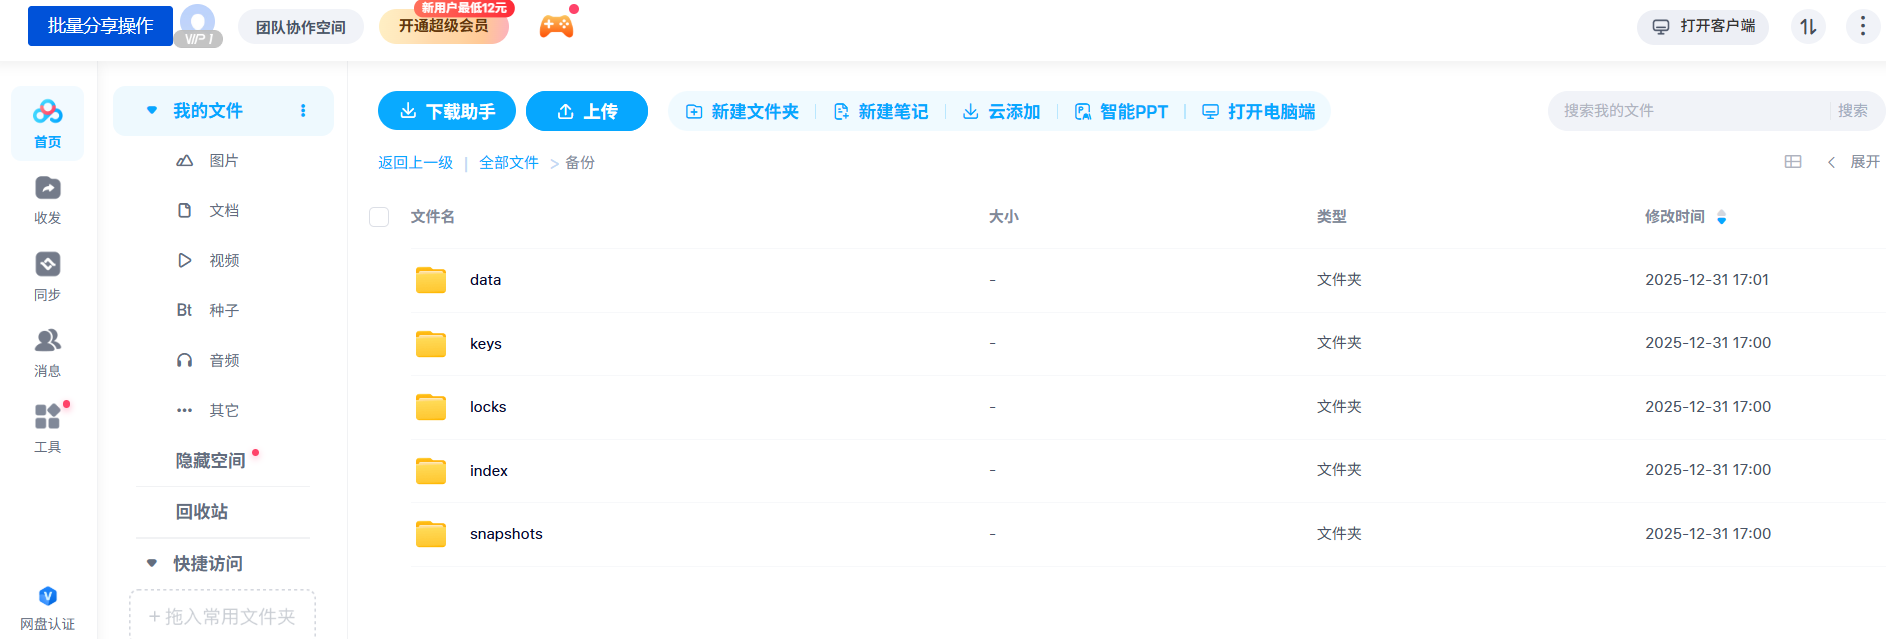
Task: Click the 搜索我的文件 search field
Action: (x=1690, y=111)
